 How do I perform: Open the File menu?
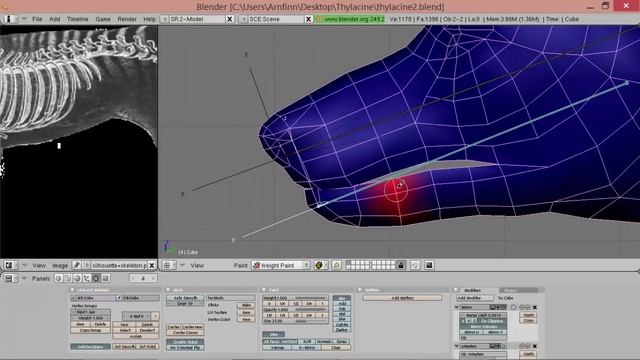pos(37,19)
